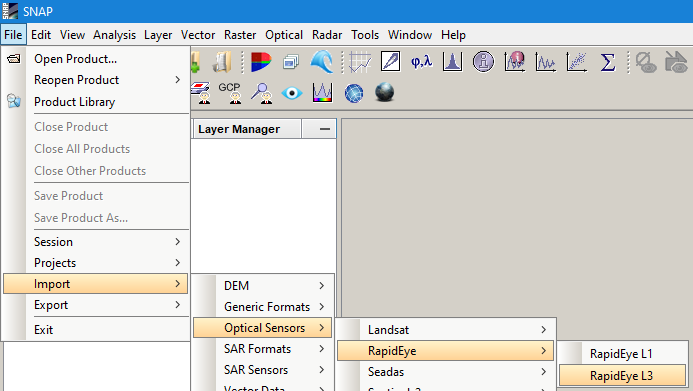The height and width of the screenshot is (391, 693).
Task: Open the Radar menu
Action: coord(327,35)
